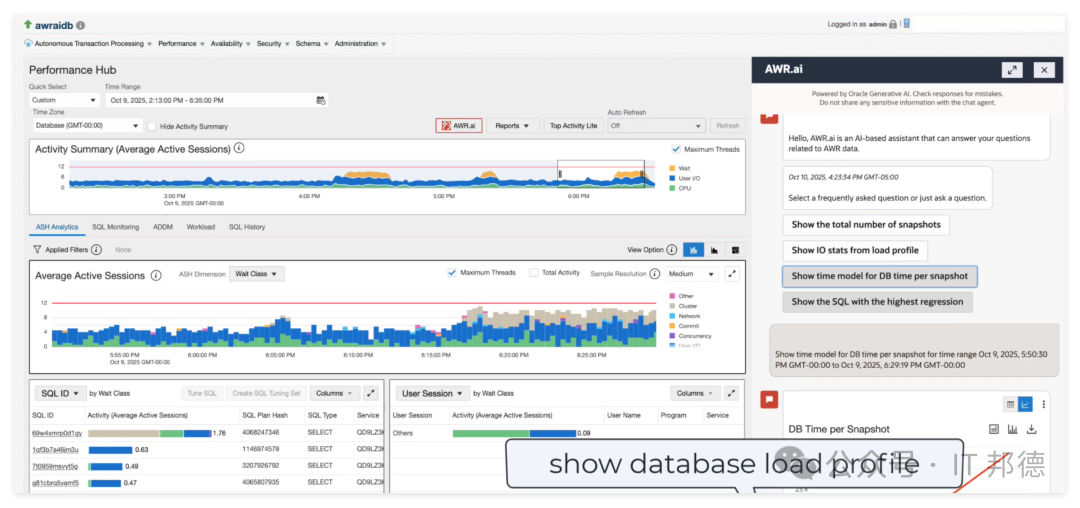Click Average Active Sessions info icon
Viewport: 1080px width, 508px height.
(156, 275)
